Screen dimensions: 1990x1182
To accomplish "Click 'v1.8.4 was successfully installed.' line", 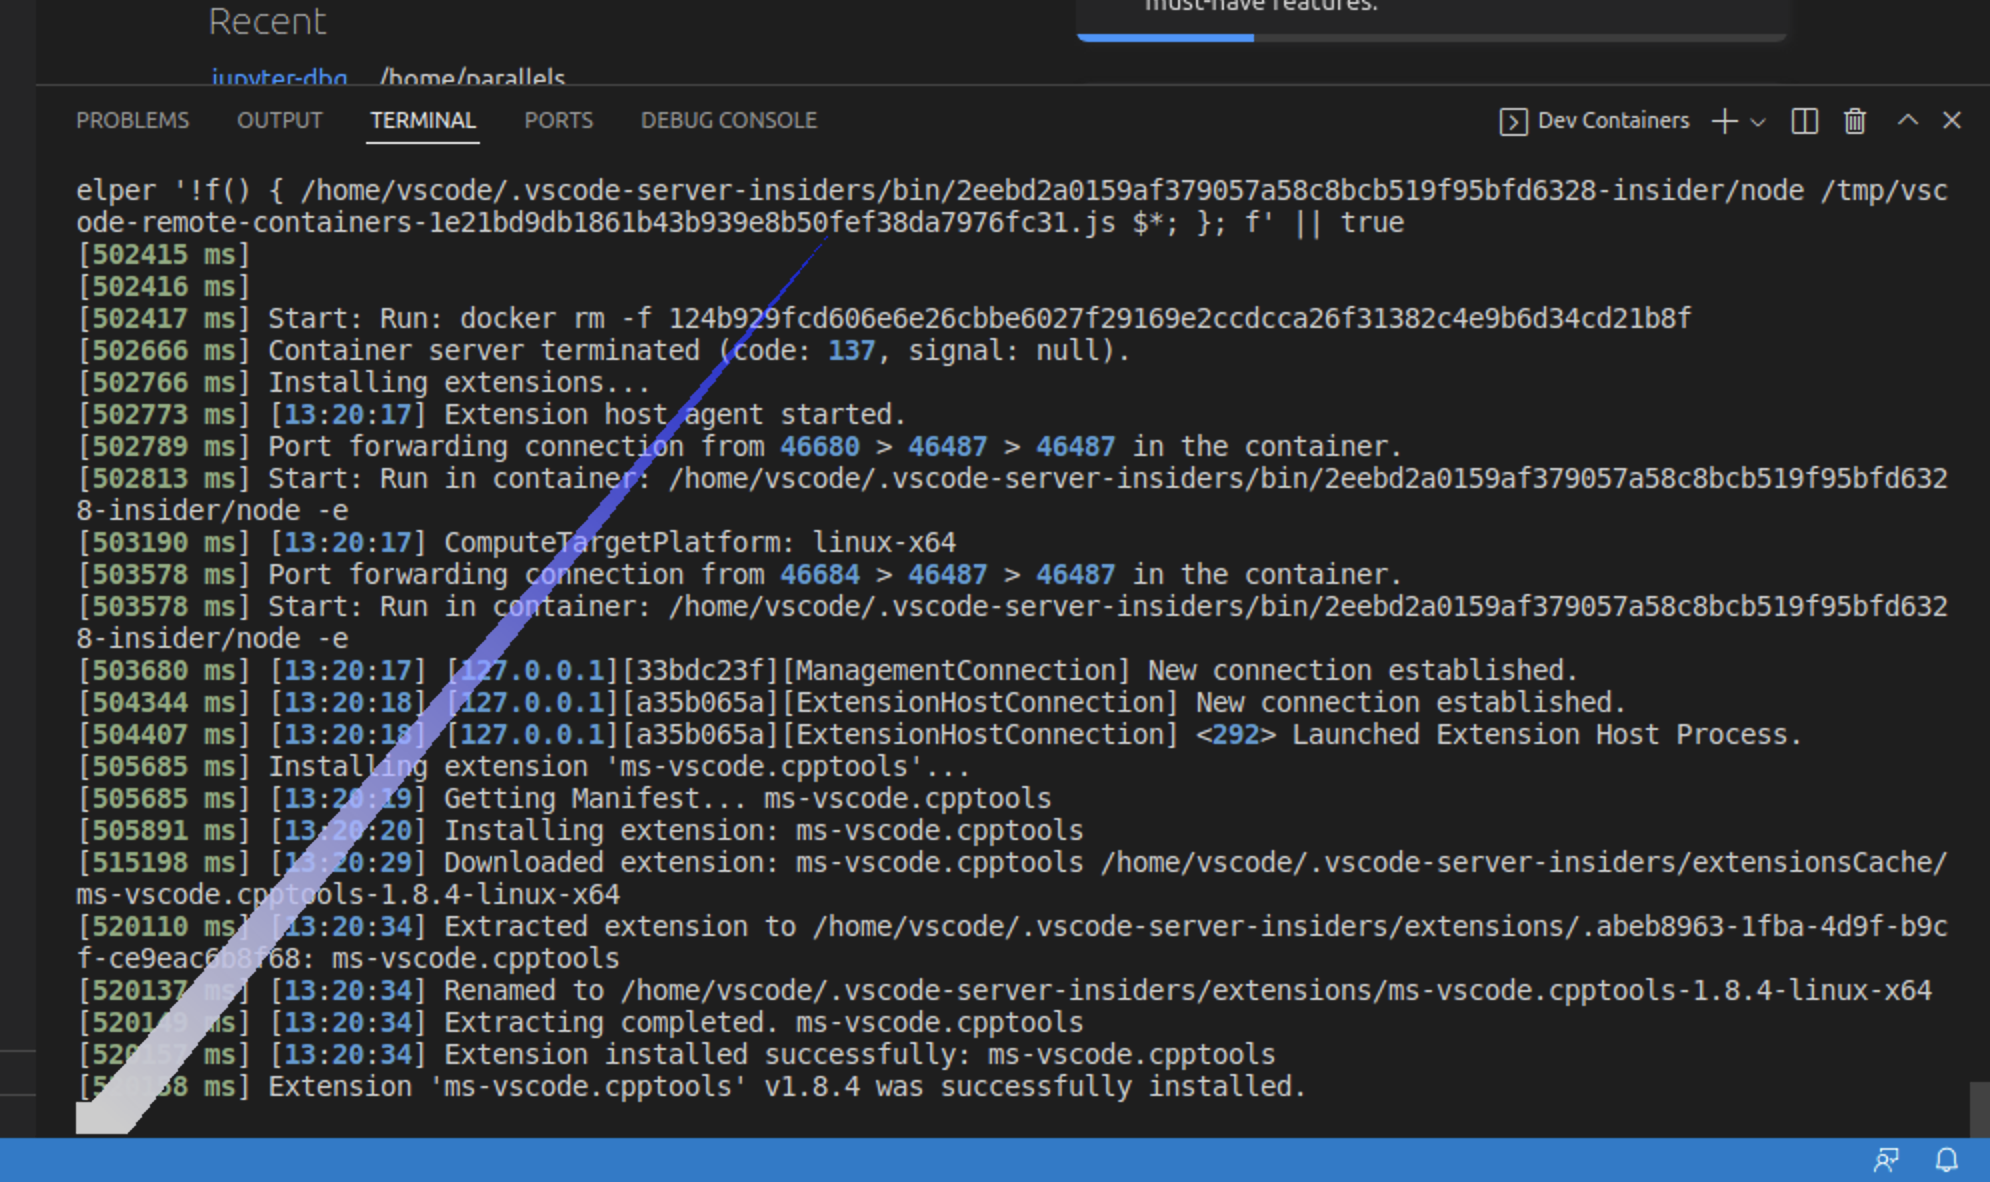I will click(x=1035, y=1087).
